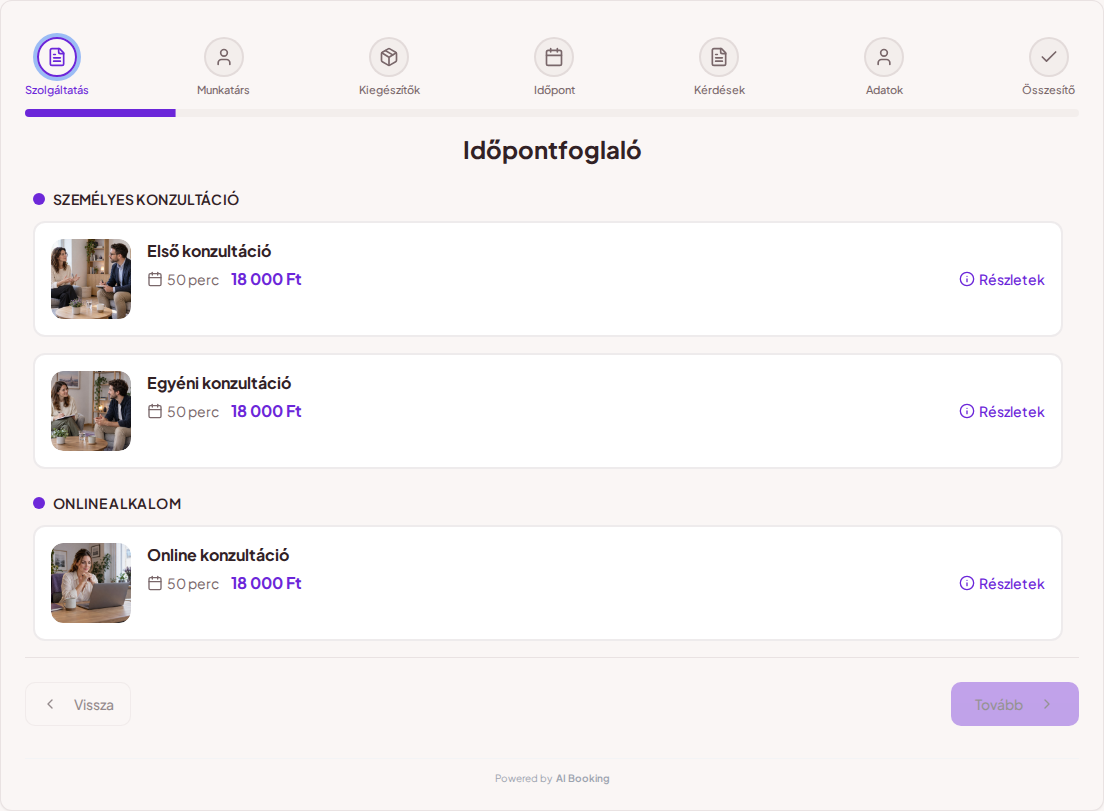Click the Időpontfoglaló page title
Screen dimensions: 1104x811
tap(552, 151)
